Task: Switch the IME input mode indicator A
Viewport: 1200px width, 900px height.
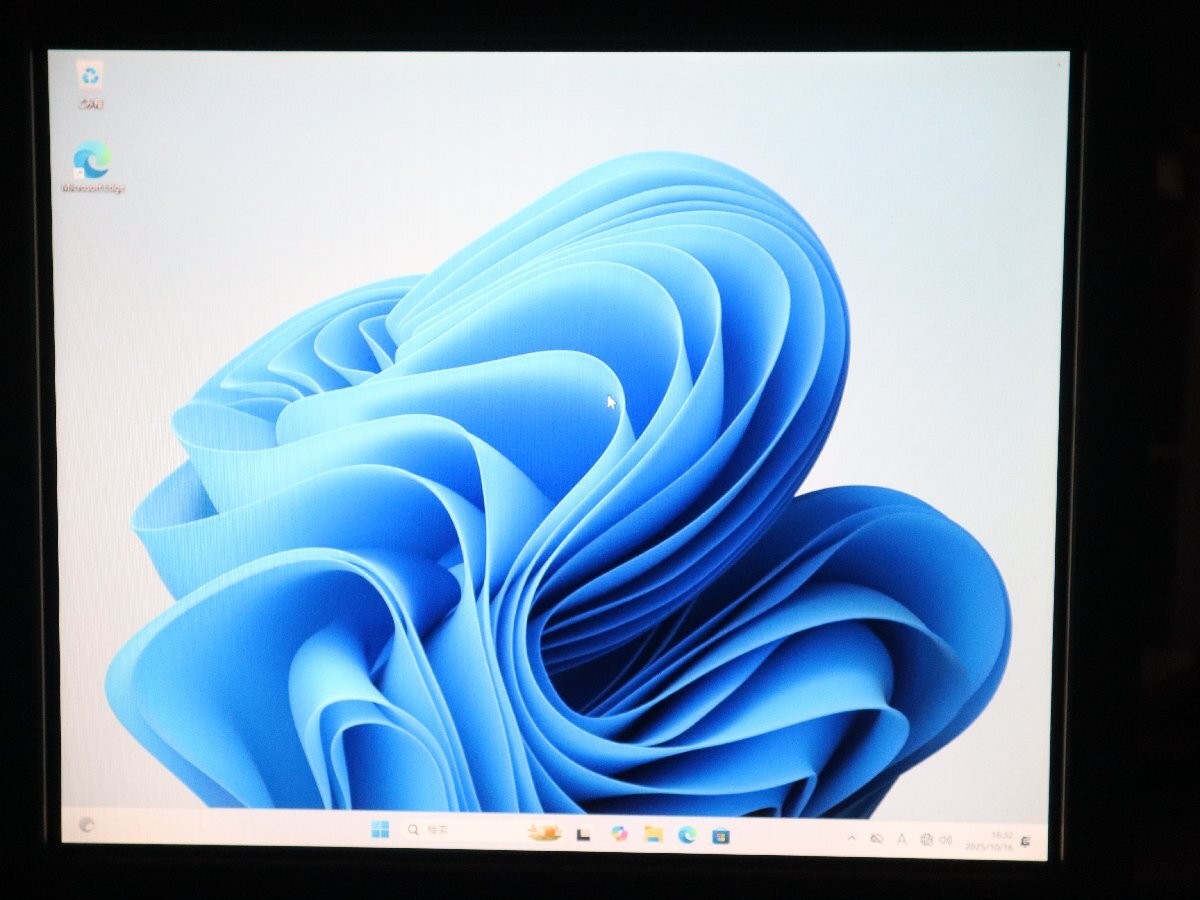Action: 902,840
